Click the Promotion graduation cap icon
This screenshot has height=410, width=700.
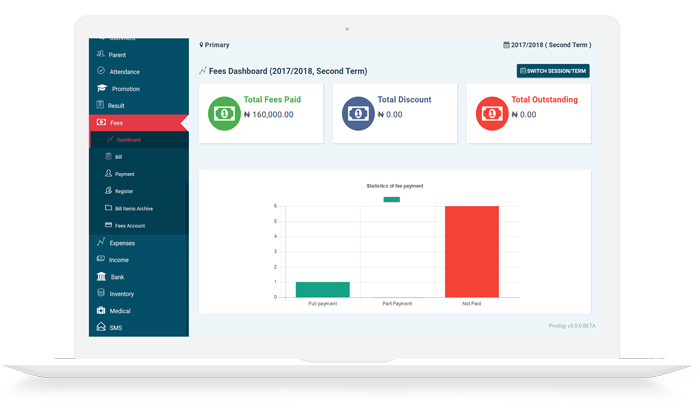tap(101, 88)
